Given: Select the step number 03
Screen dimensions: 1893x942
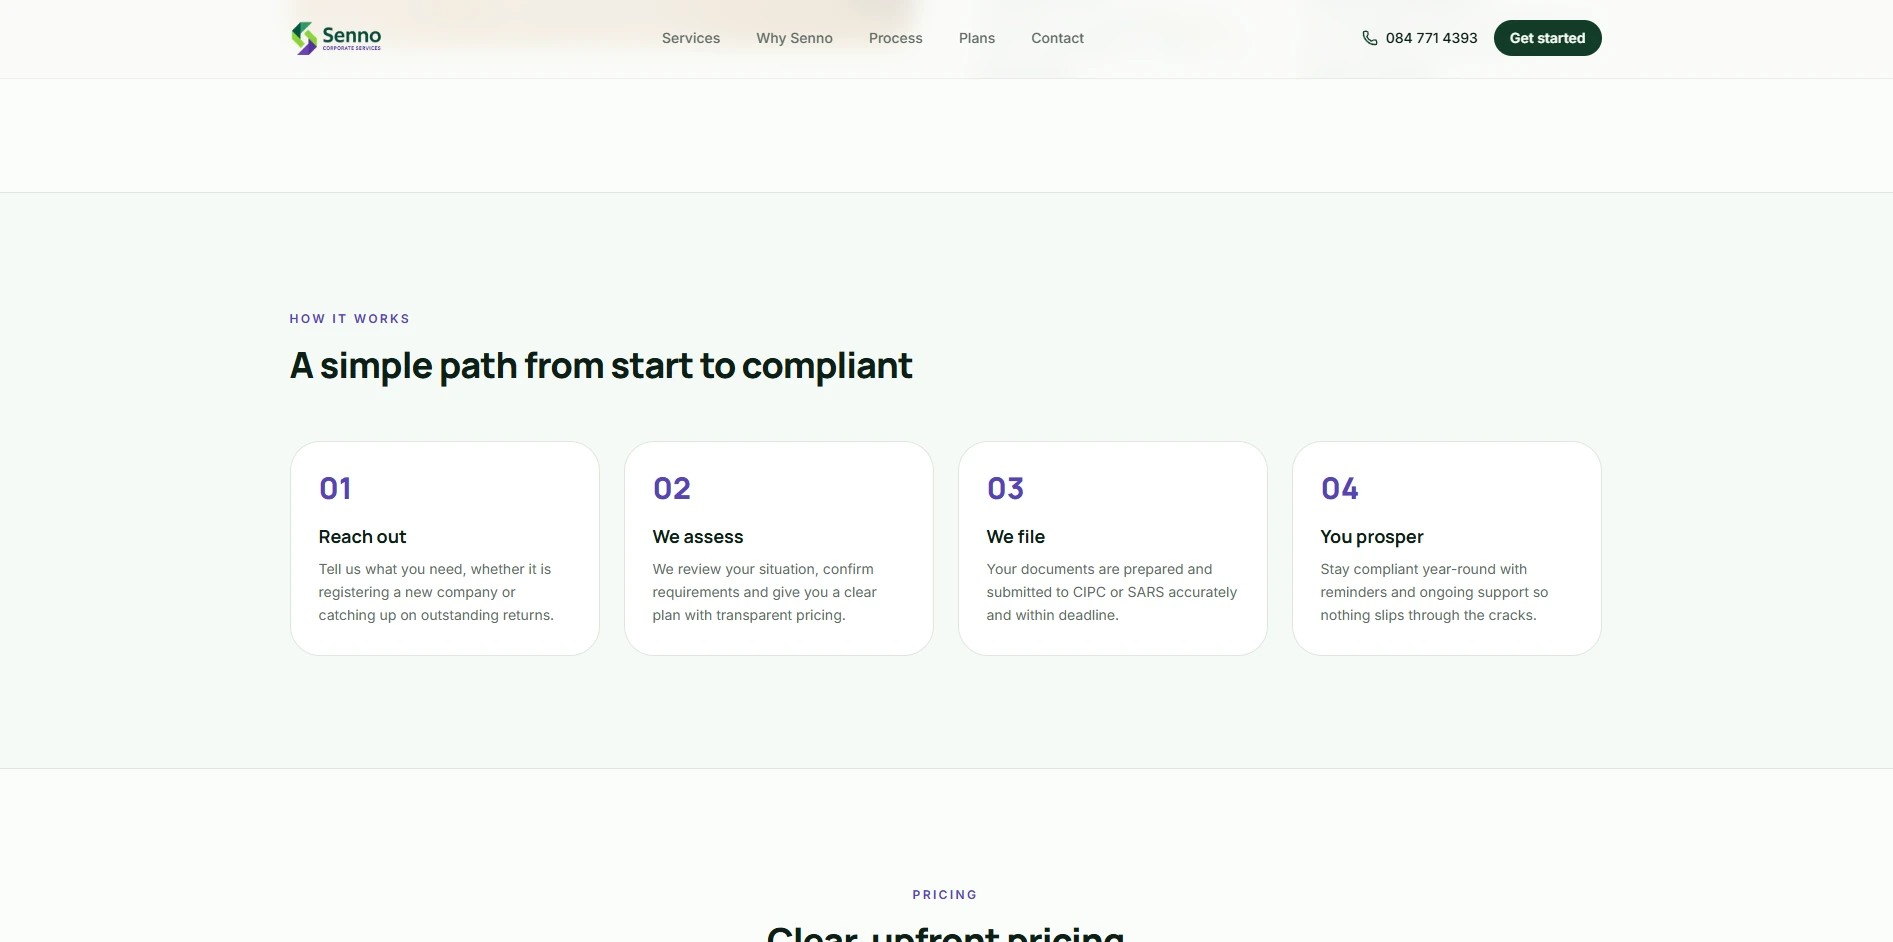Looking at the screenshot, I should [1006, 488].
